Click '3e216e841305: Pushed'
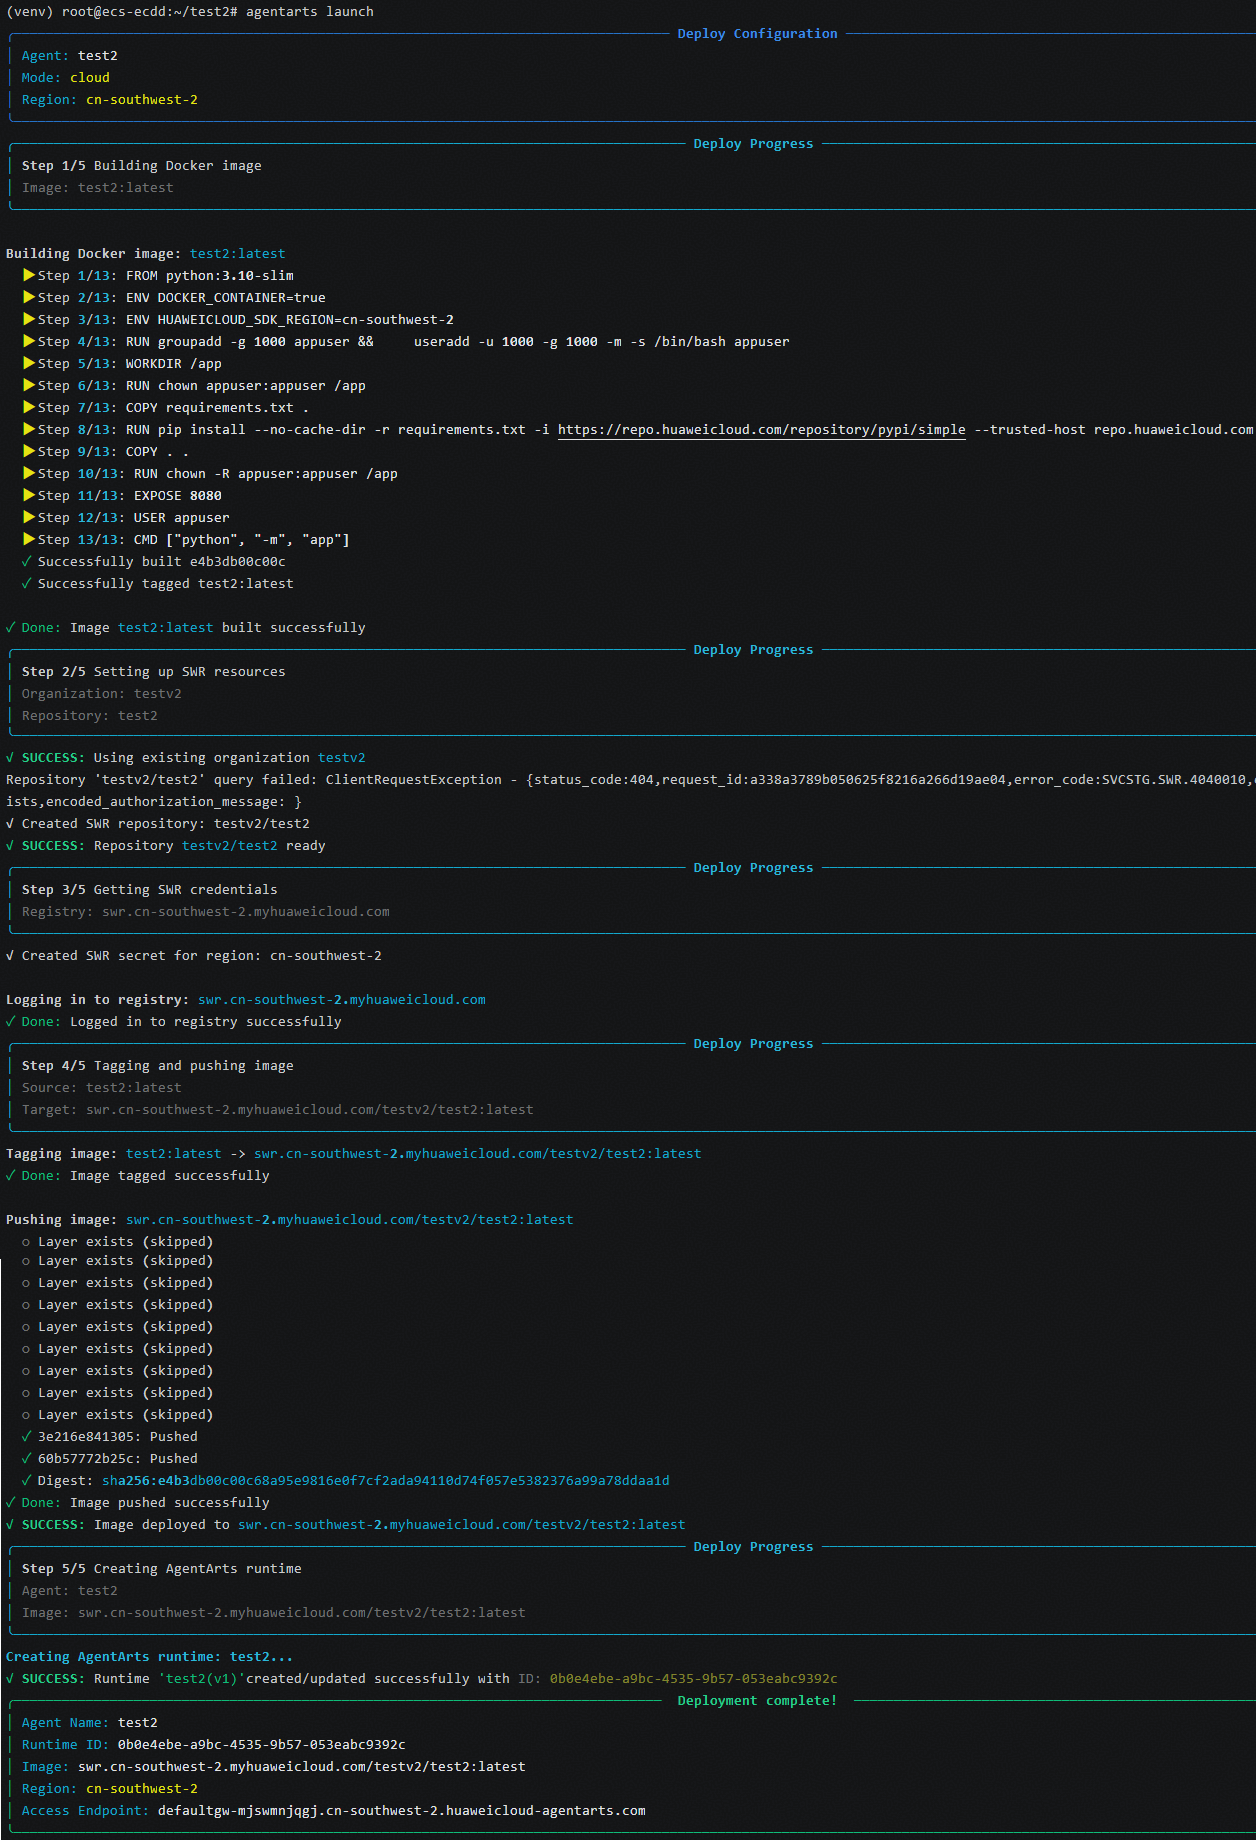The width and height of the screenshot is (1256, 1840). point(118,1437)
